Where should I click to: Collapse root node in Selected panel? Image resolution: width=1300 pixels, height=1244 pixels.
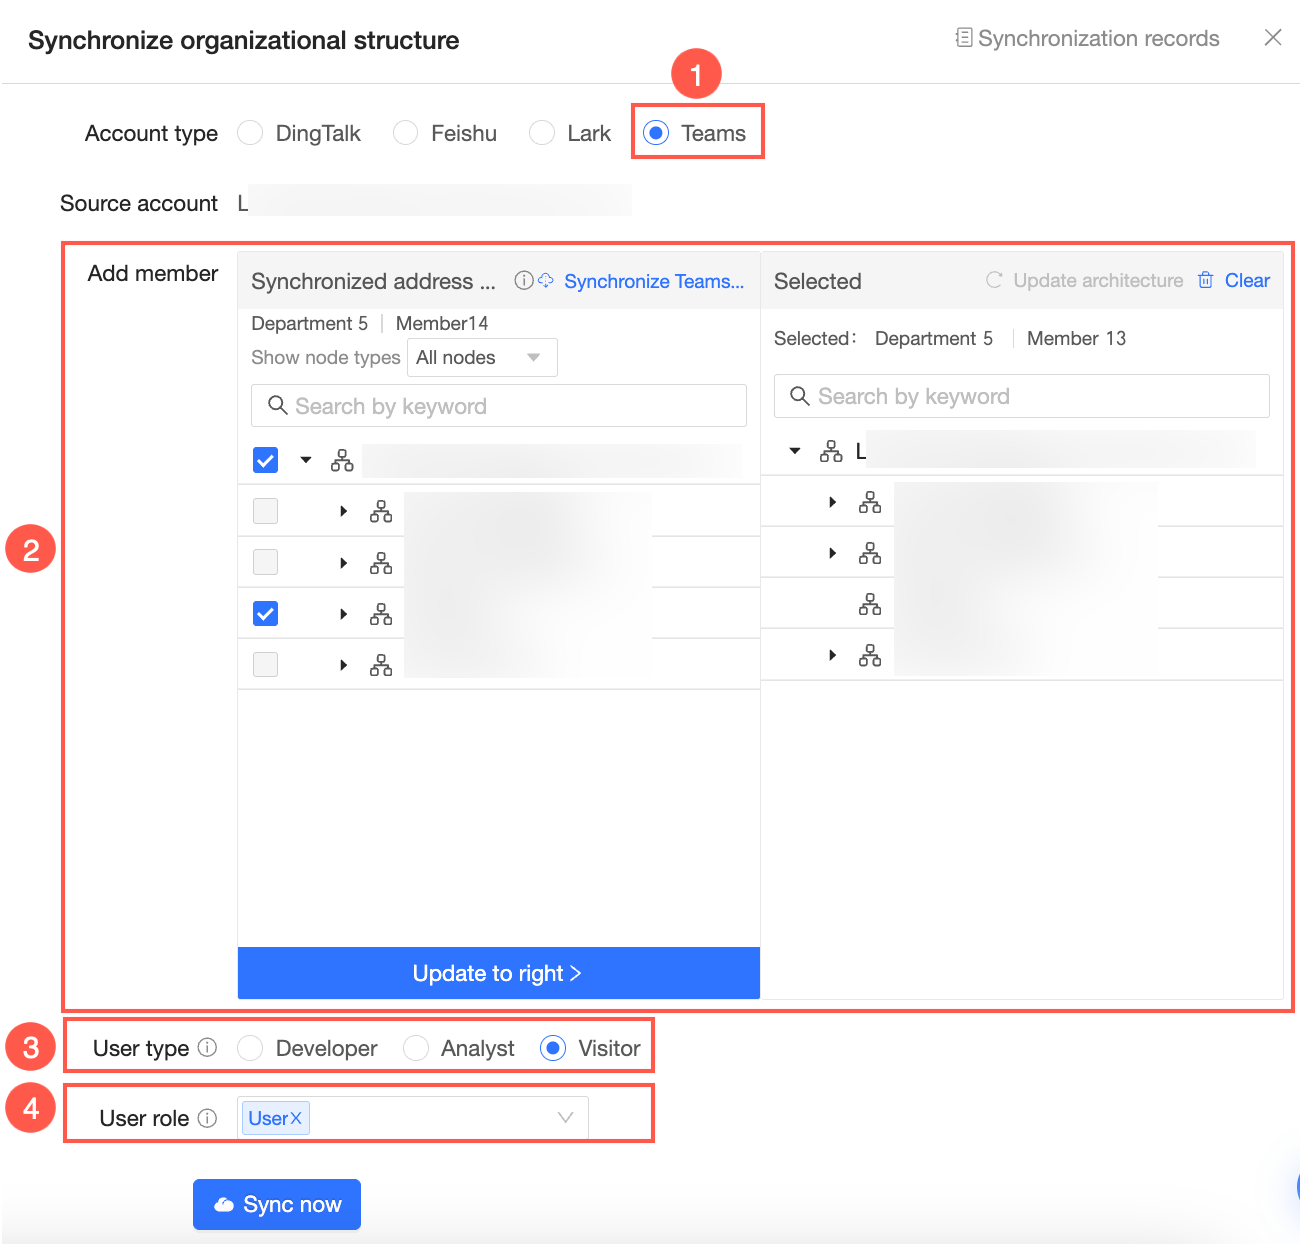[x=795, y=451]
